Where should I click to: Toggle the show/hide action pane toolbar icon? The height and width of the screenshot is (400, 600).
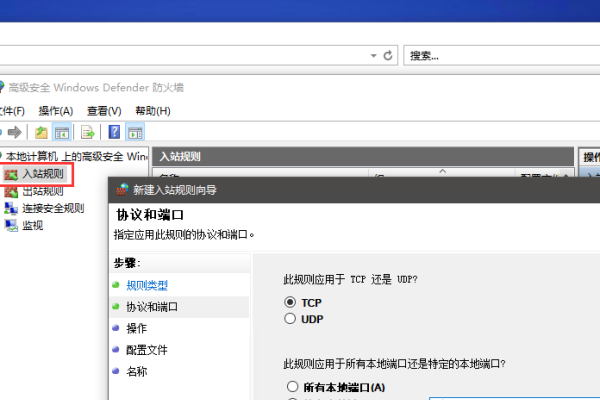click(135, 132)
